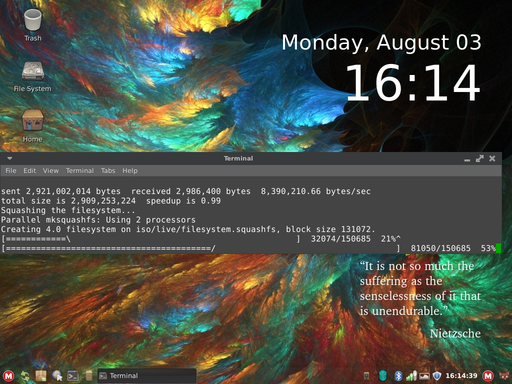Open the network signal tray icon
Viewport: 512px width, 384px height.
click(411, 376)
